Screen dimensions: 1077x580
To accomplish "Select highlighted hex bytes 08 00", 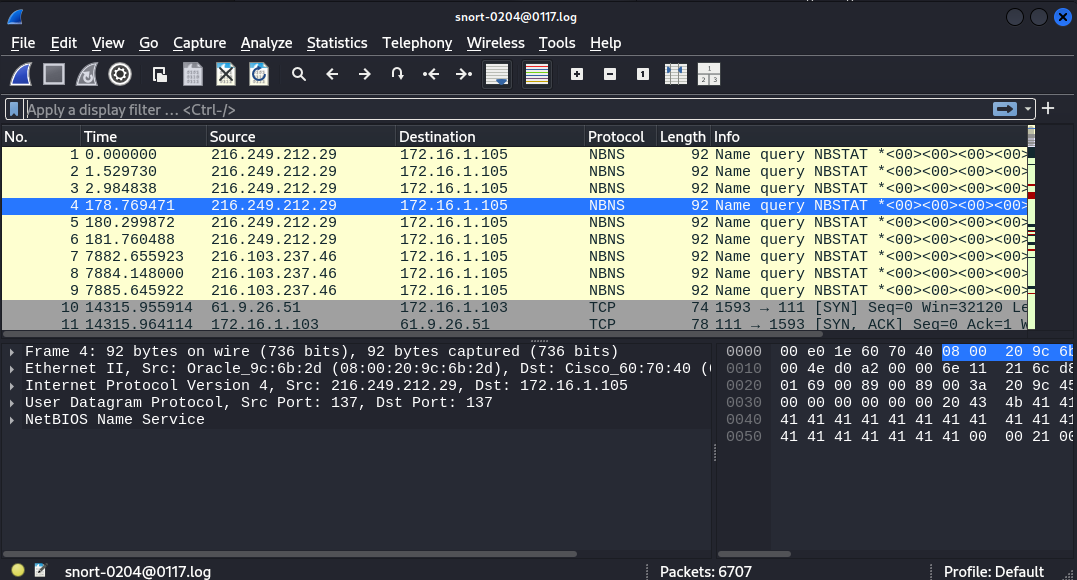I will point(964,352).
